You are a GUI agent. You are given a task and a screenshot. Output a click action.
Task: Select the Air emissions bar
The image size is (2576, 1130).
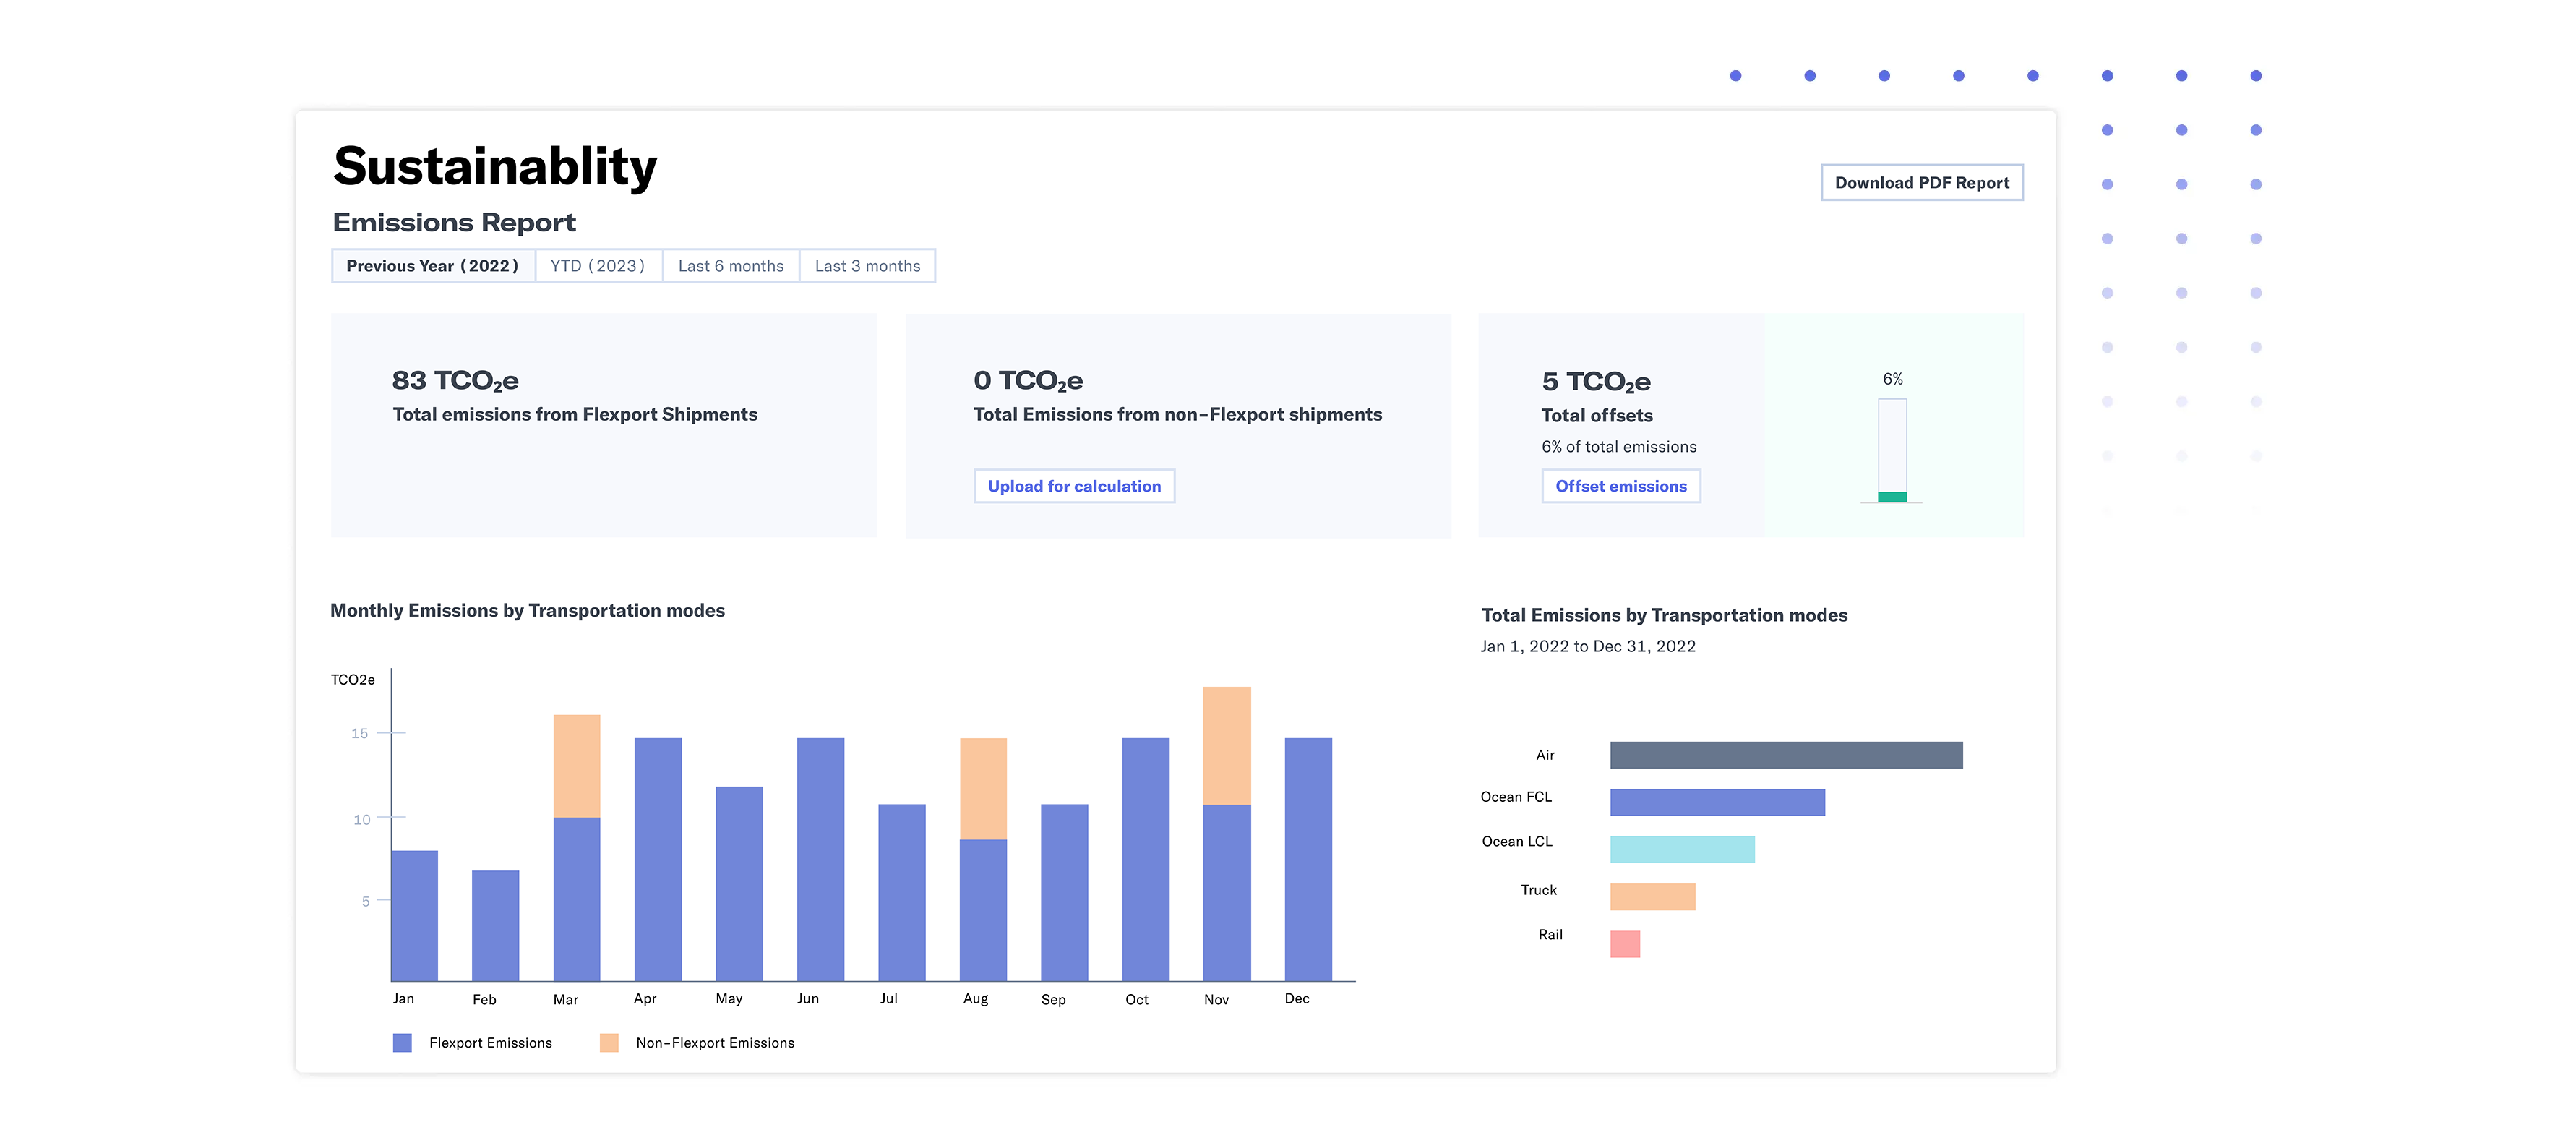coord(1785,755)
